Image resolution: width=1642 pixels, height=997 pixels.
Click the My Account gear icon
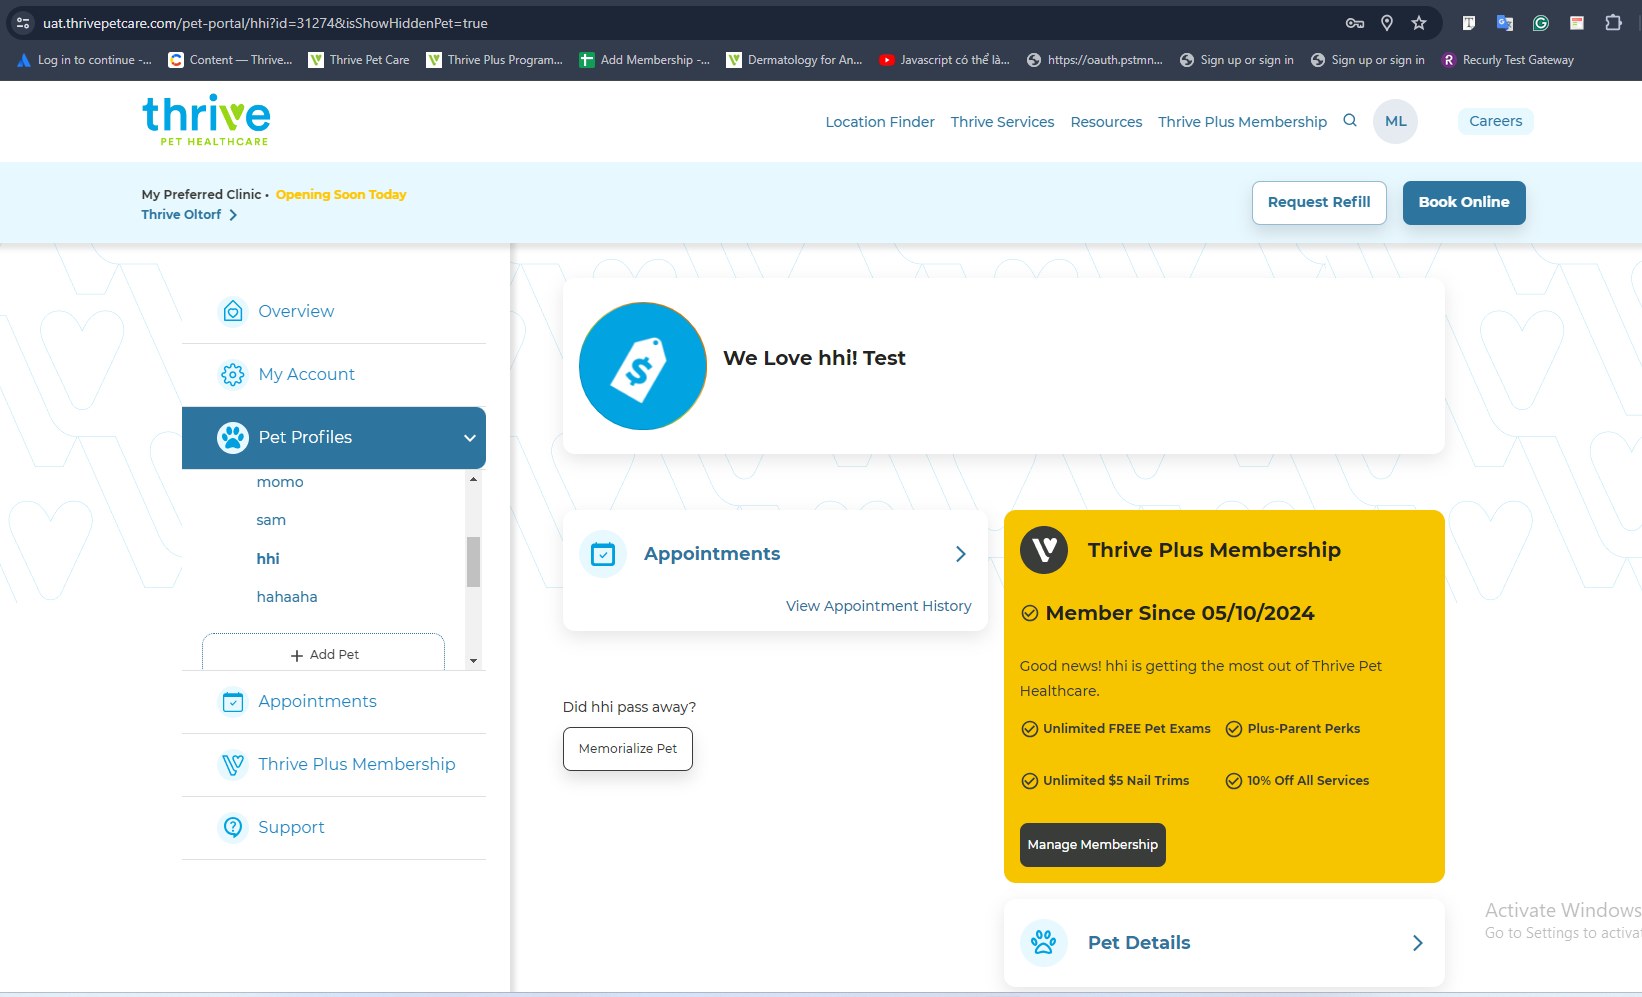pyautogui.click(x=233, y=374)
